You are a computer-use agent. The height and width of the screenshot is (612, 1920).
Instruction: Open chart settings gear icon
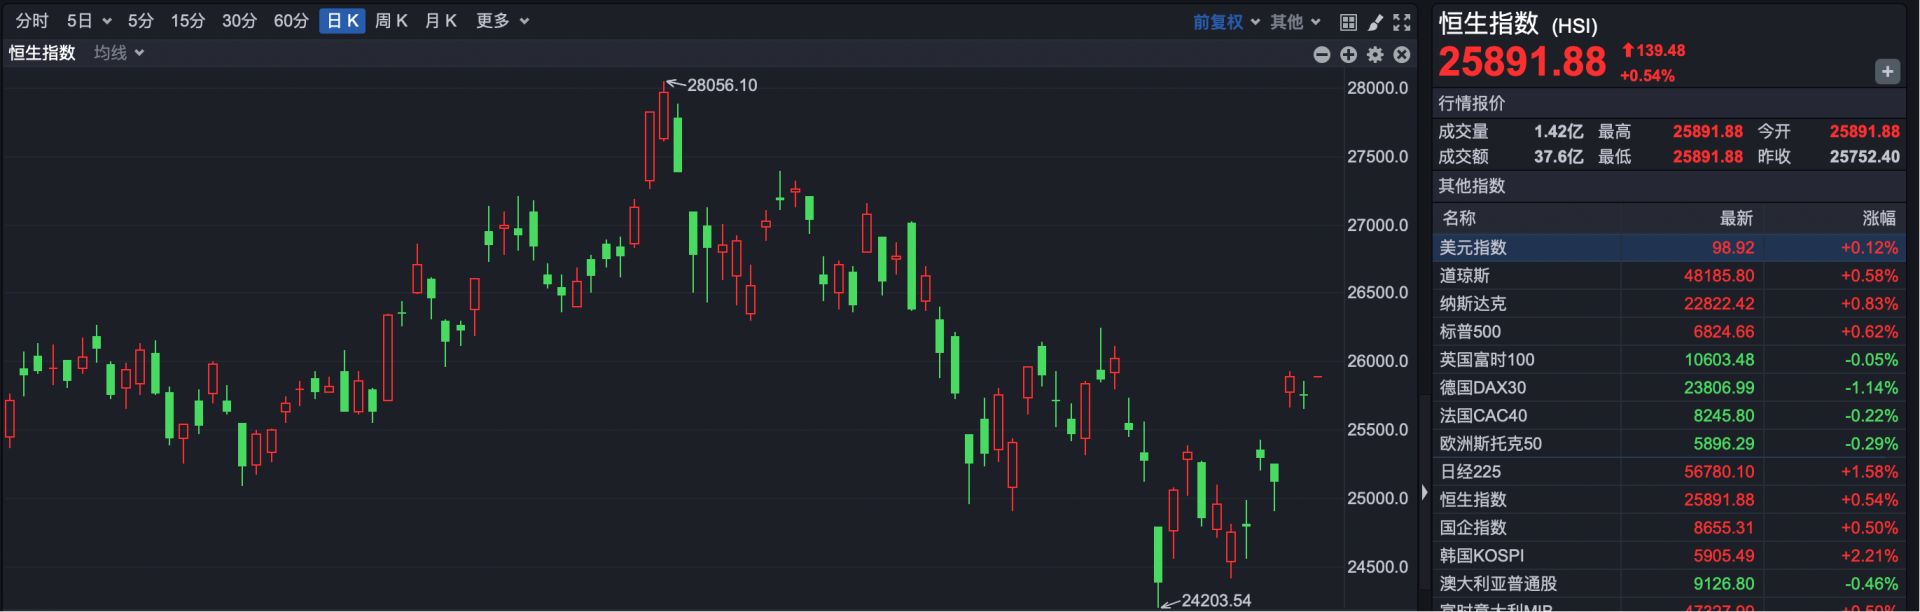[1375, 55]
